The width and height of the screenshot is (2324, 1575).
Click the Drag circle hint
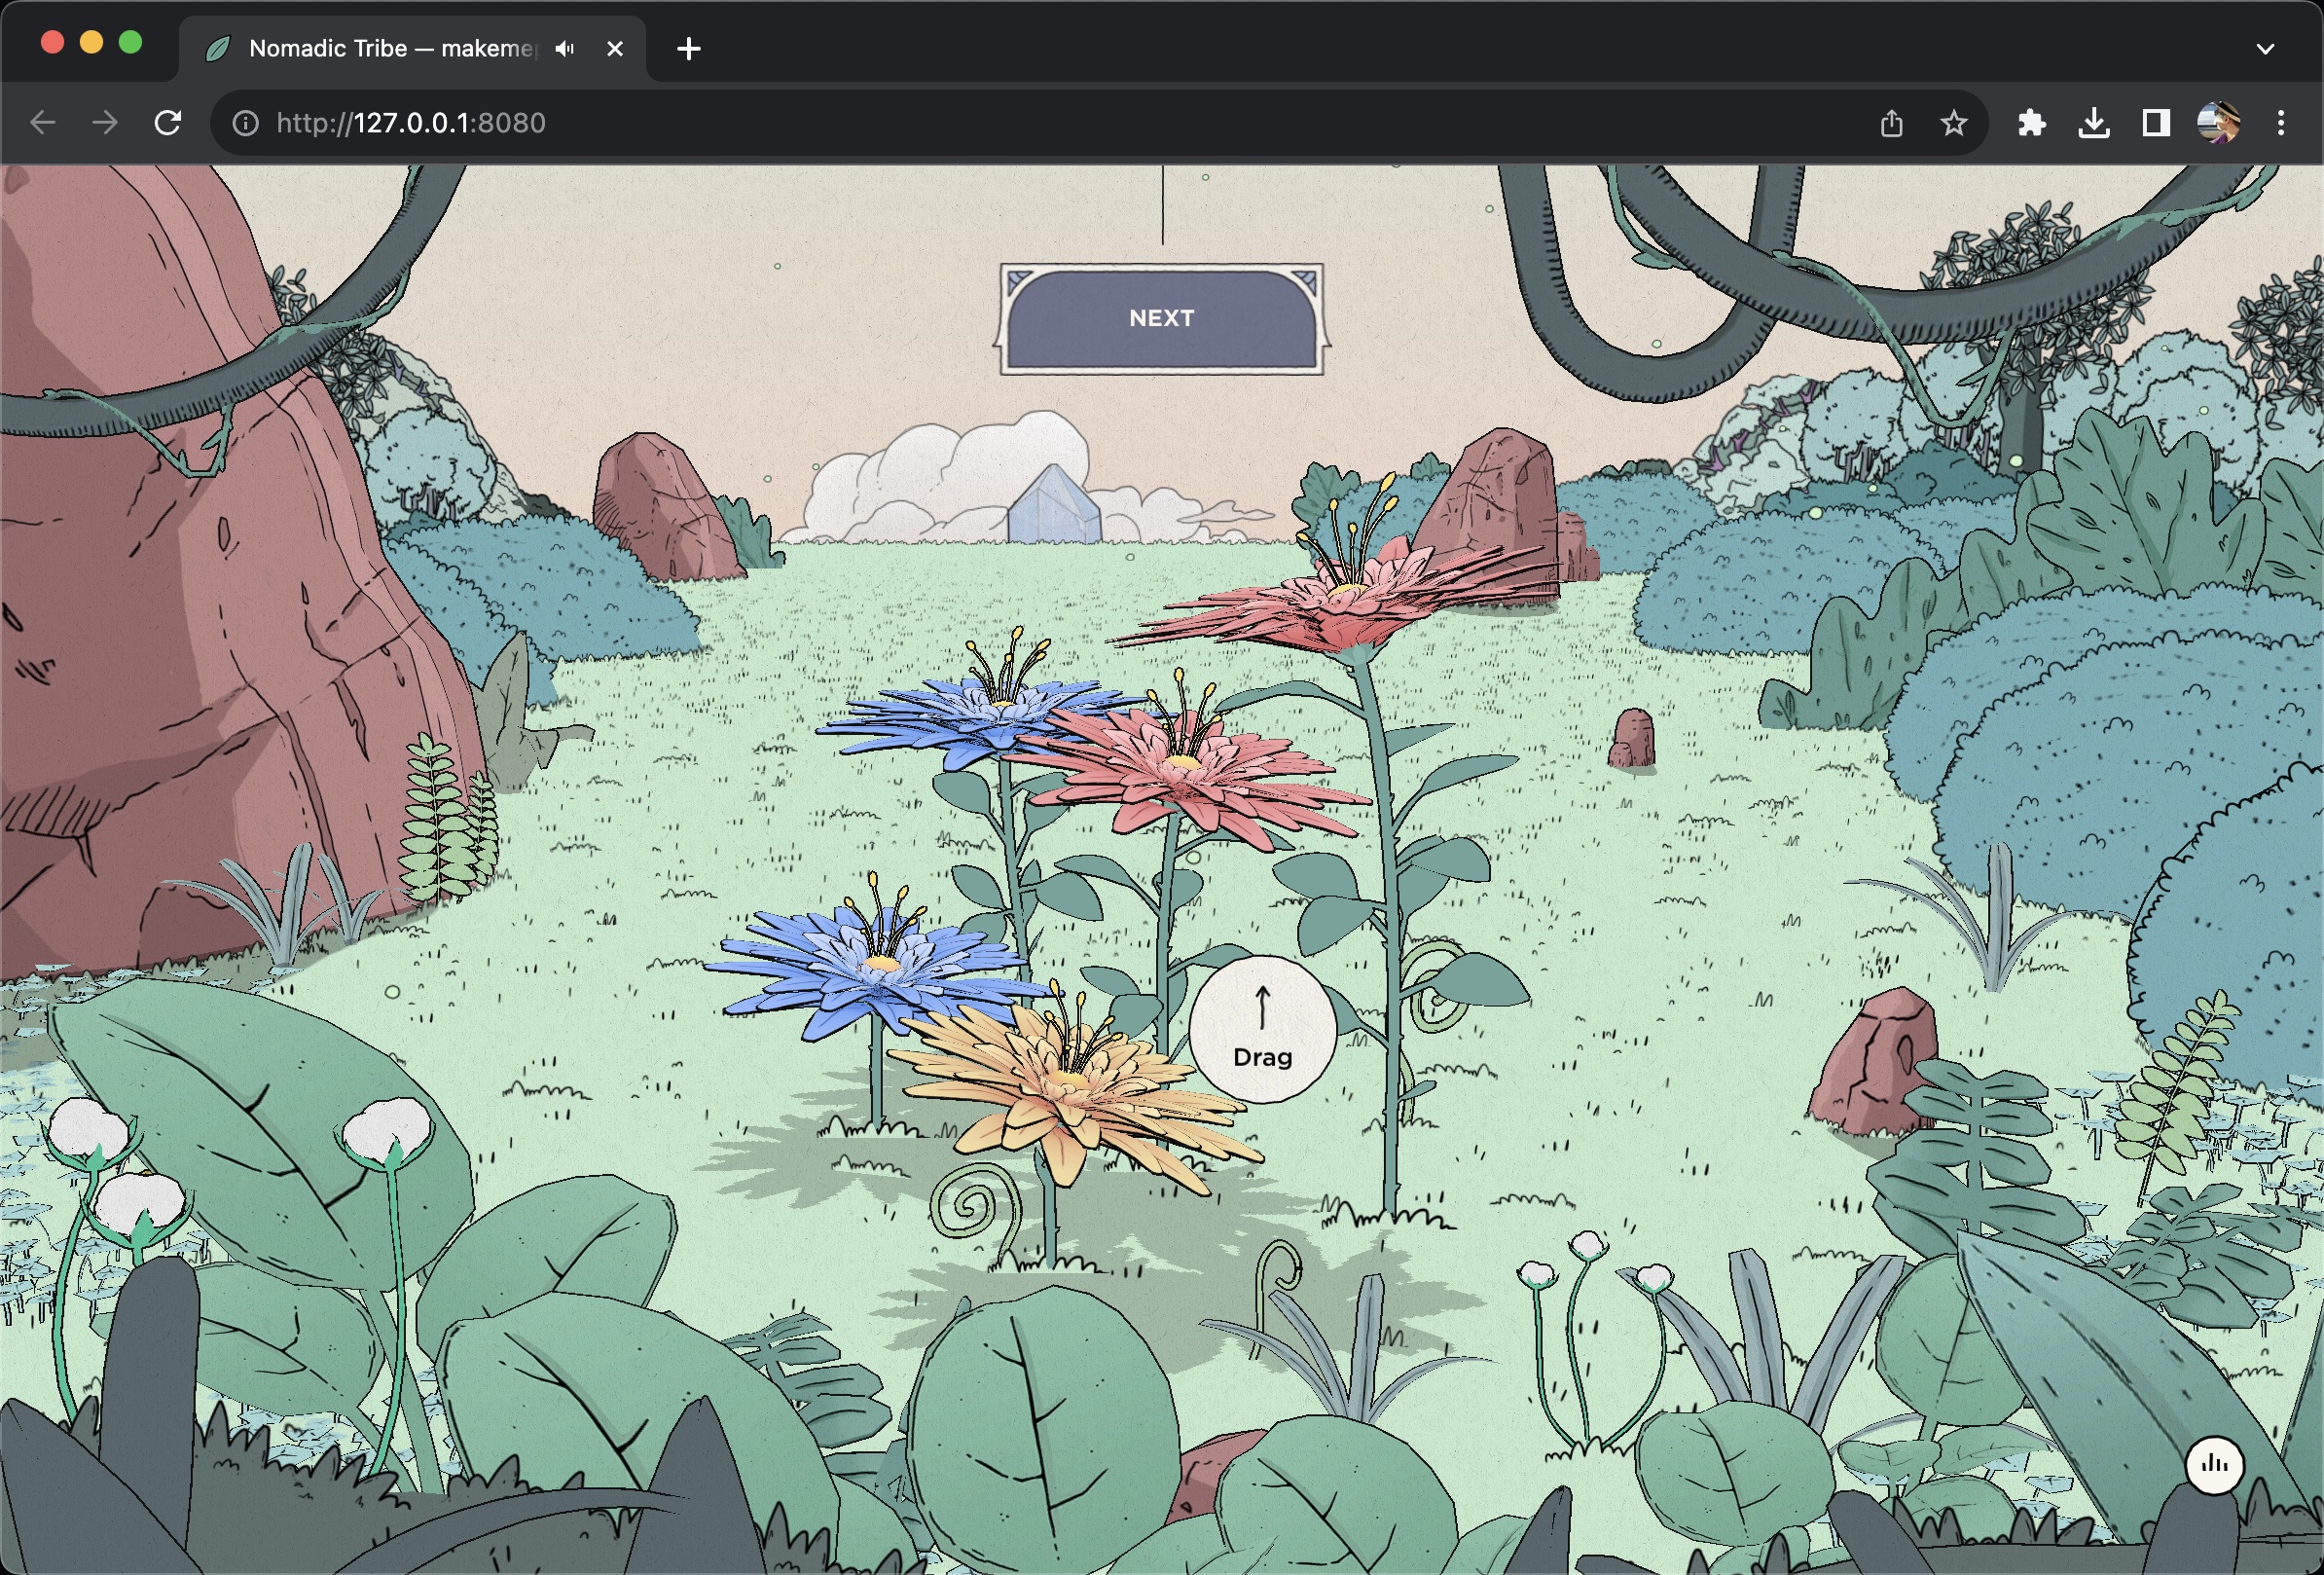point(1262,1030)
